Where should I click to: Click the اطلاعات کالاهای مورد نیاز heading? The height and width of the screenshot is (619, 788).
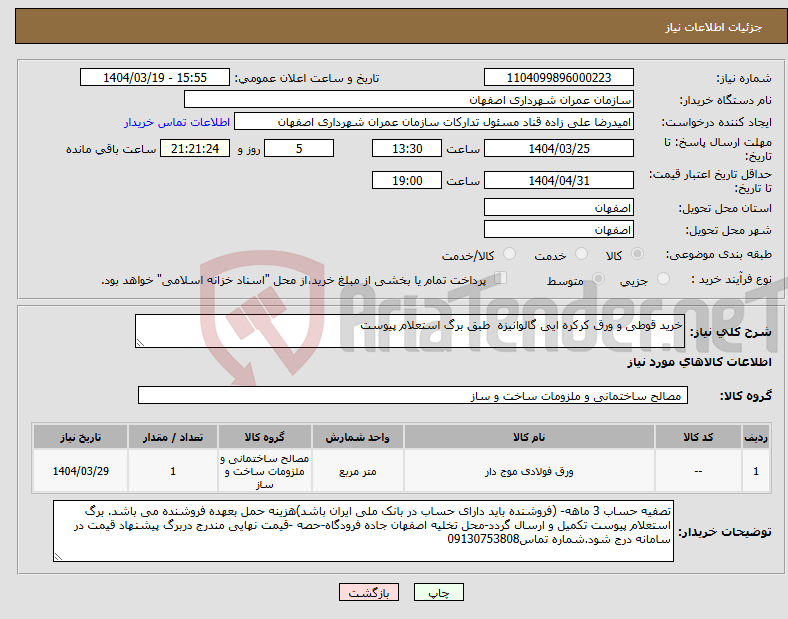699,362
